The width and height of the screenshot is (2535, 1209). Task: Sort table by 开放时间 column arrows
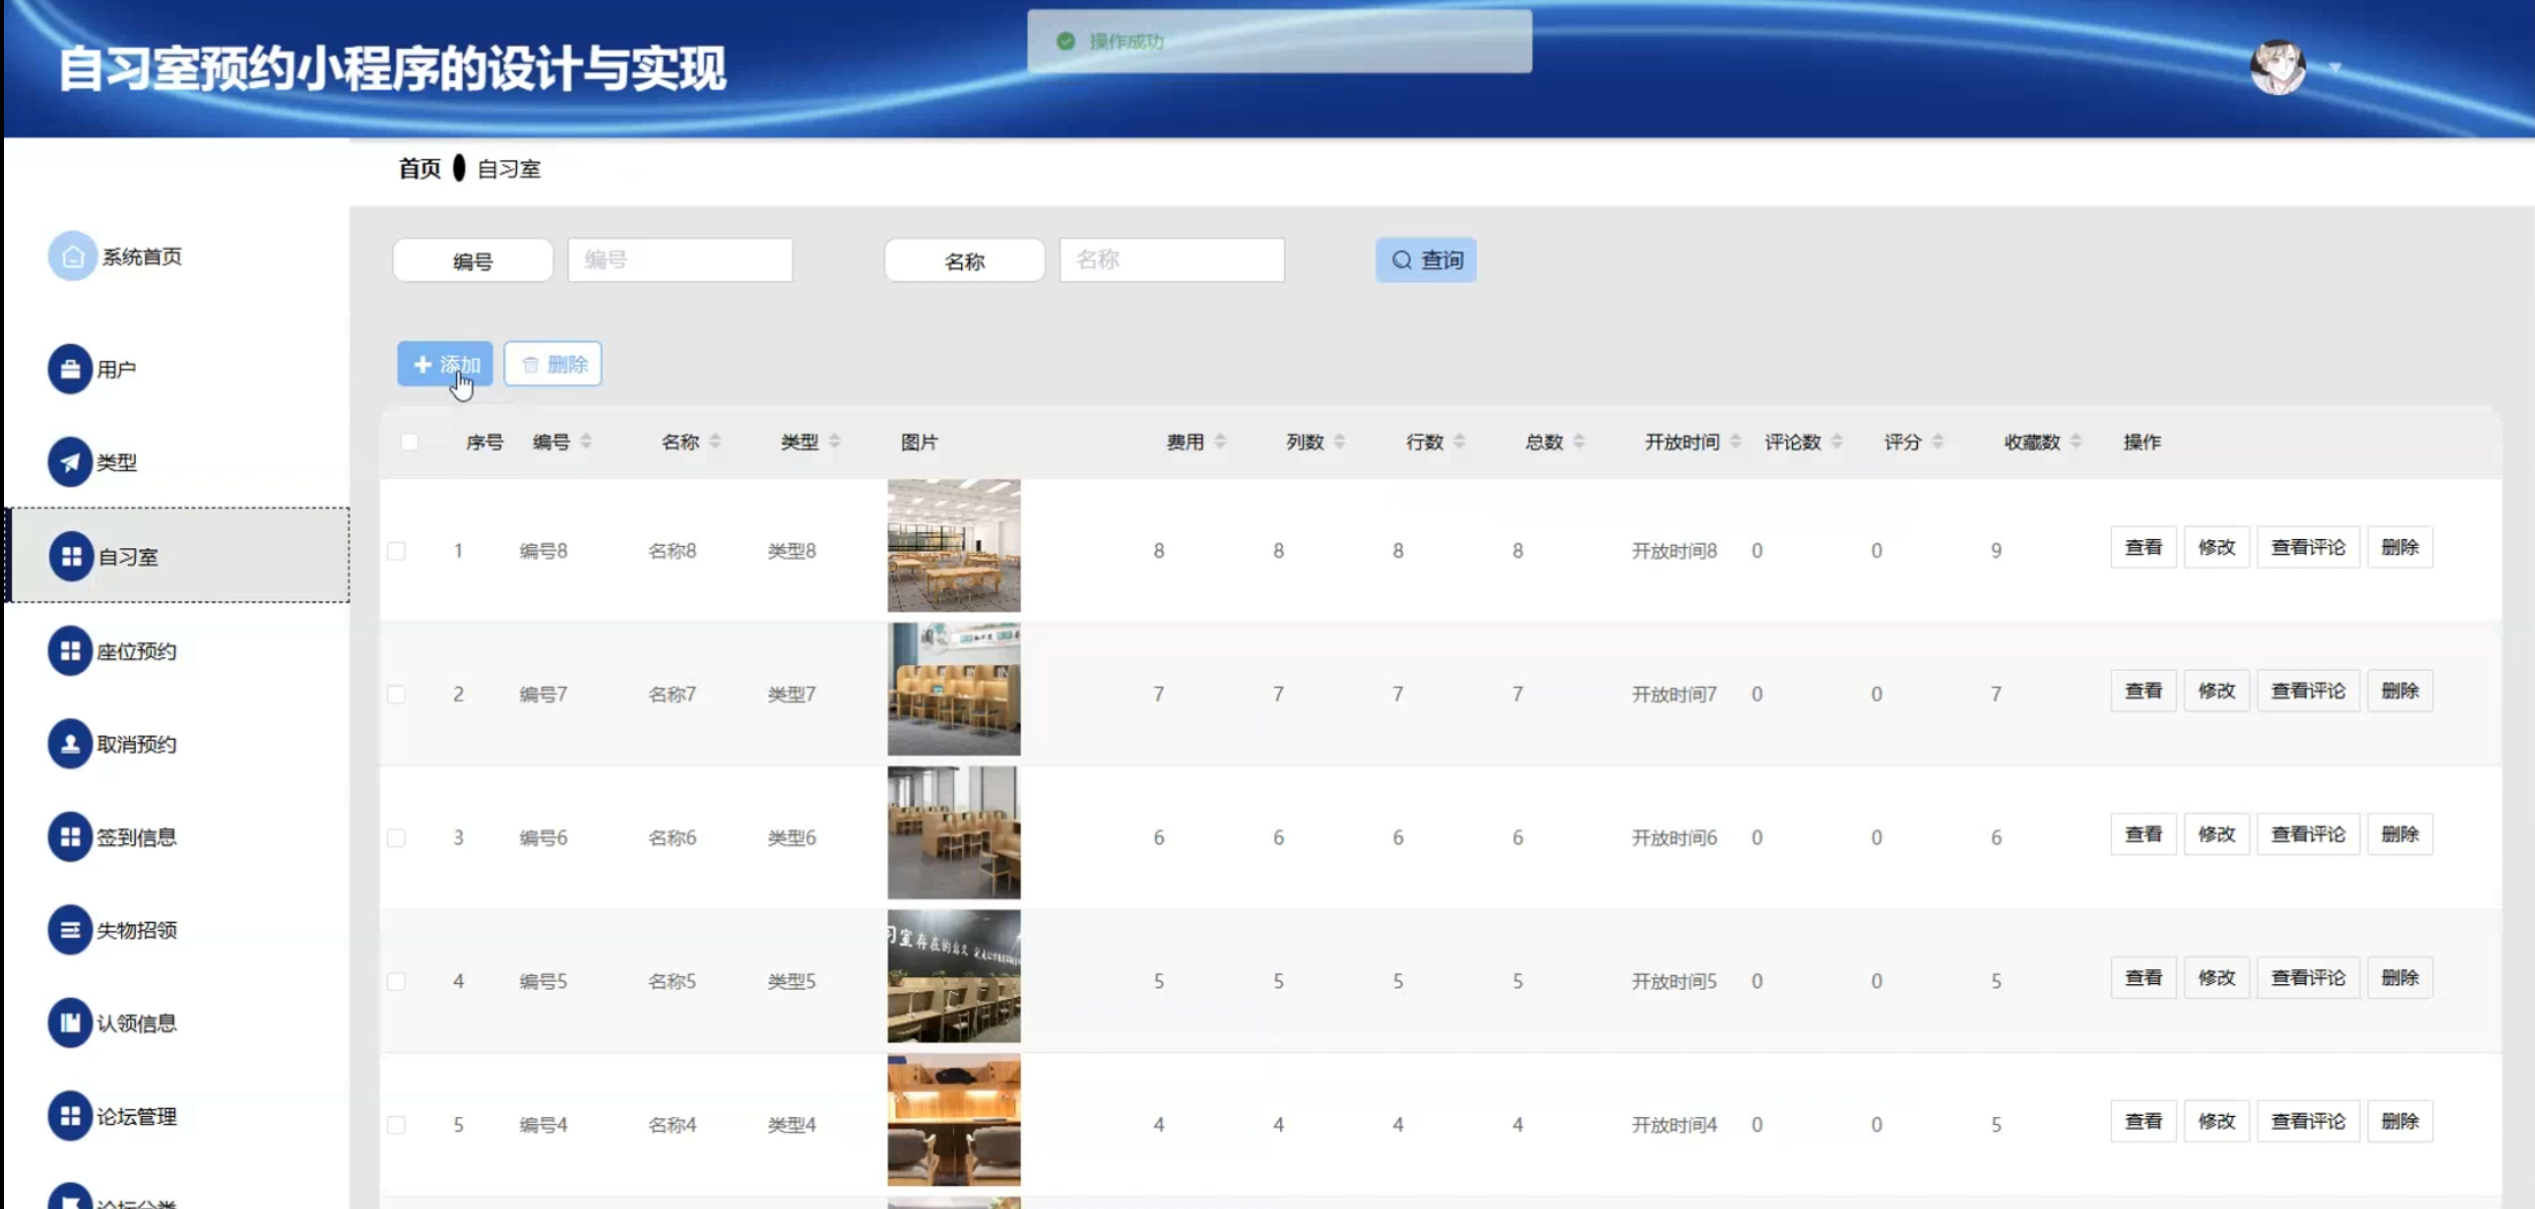(1735, 442)
